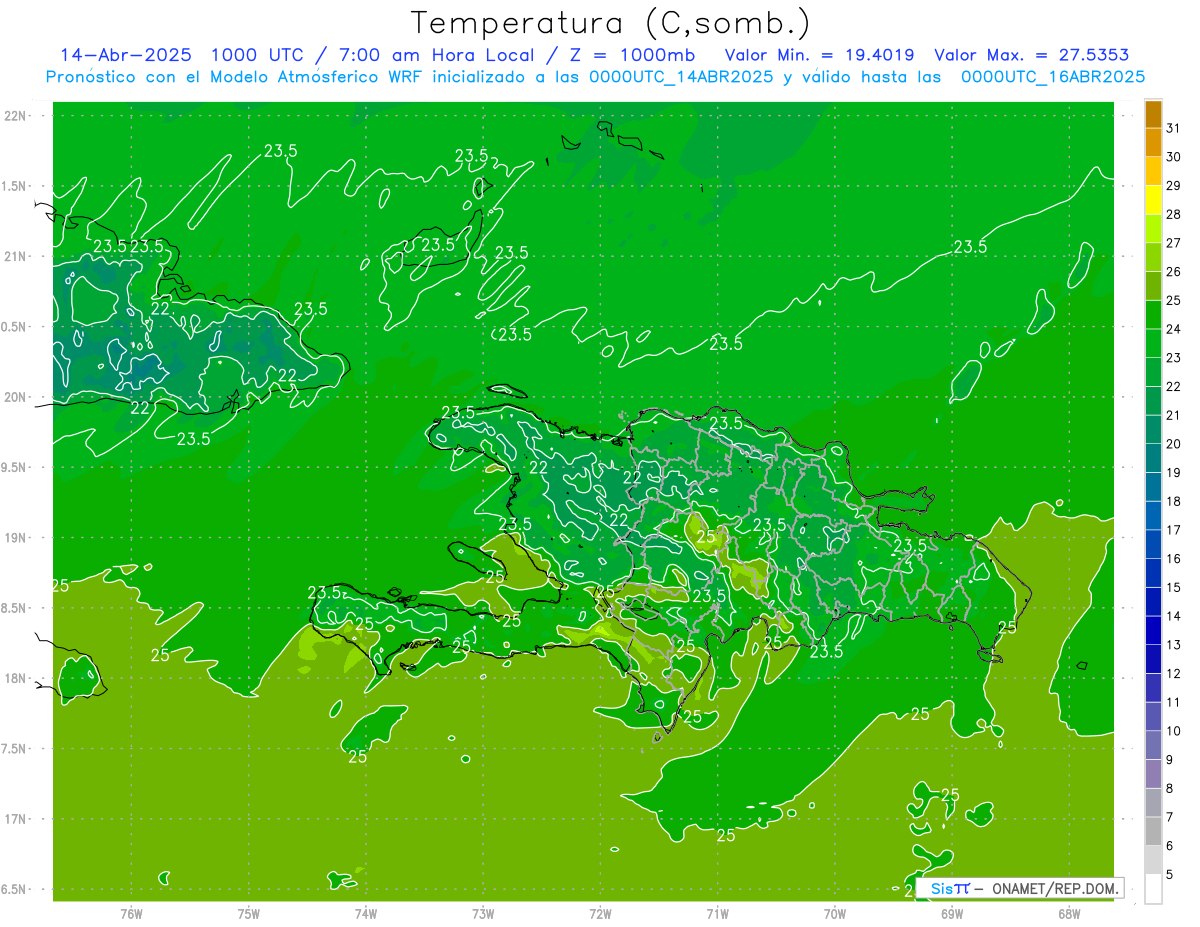The width and height of the screenshot is (1200, 927).
Task: Select the purple swatch between 9 and 10
Action: (x=1153, y=746)
